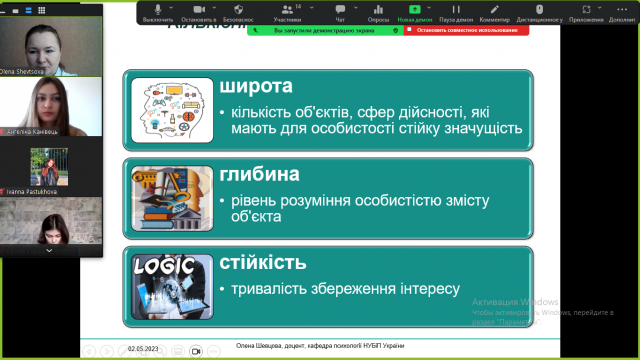Minimize the video panel with dash icon
The image size is (640, 360).
point(3,11)
